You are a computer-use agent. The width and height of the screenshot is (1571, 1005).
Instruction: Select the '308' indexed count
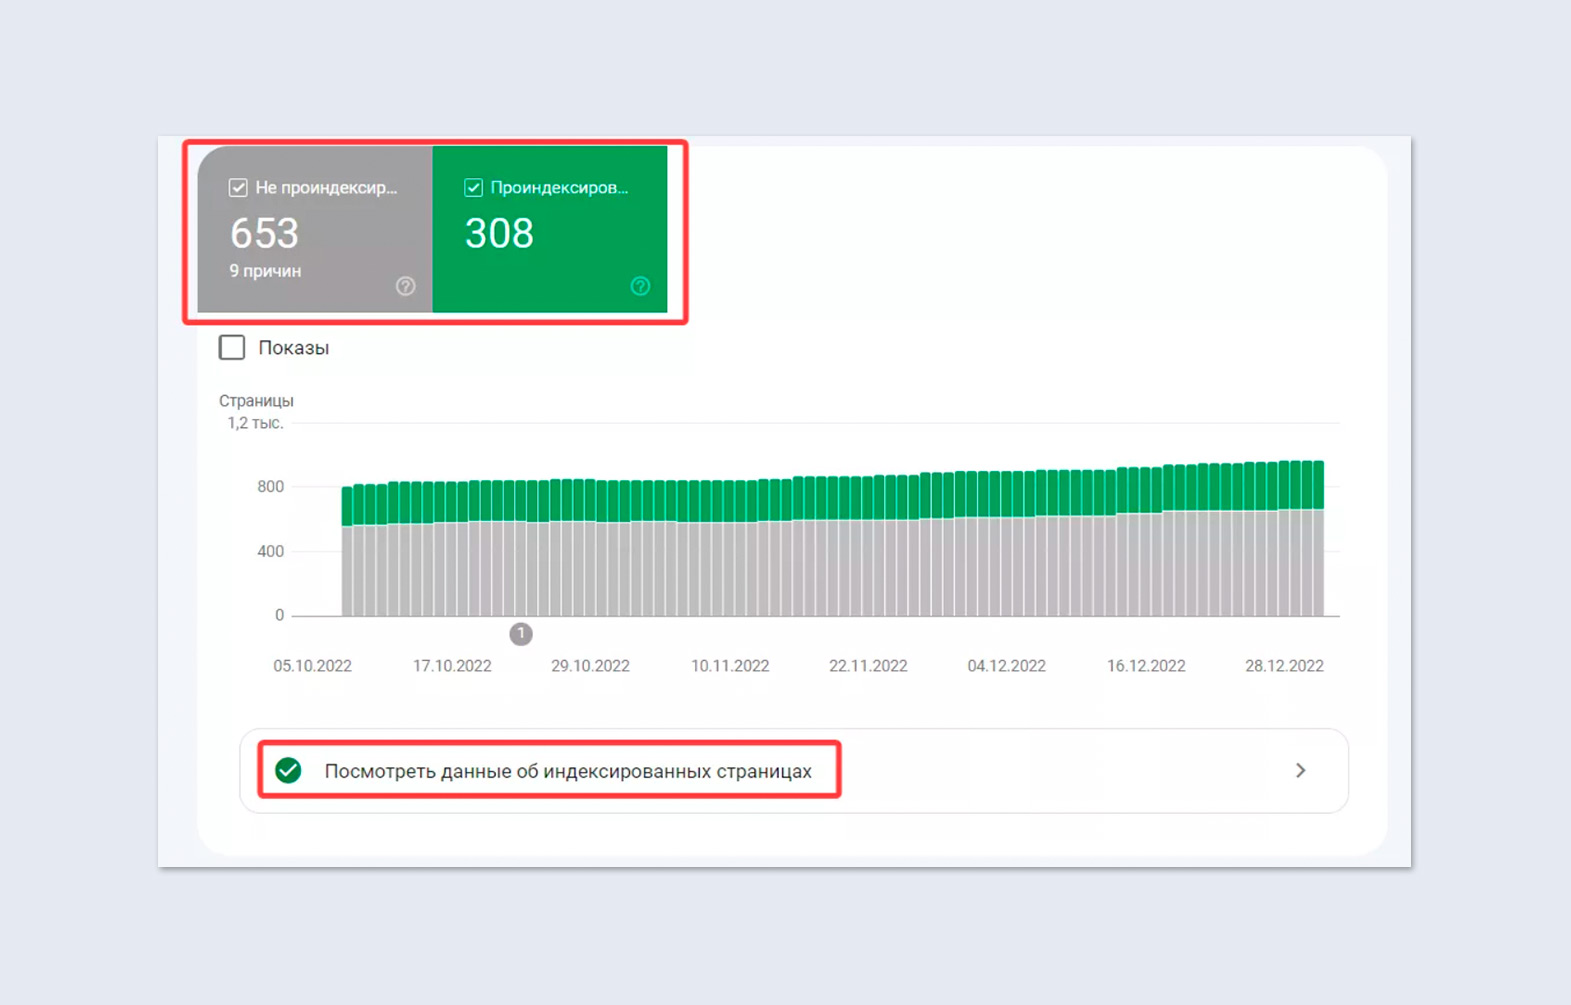click(500, 233)
